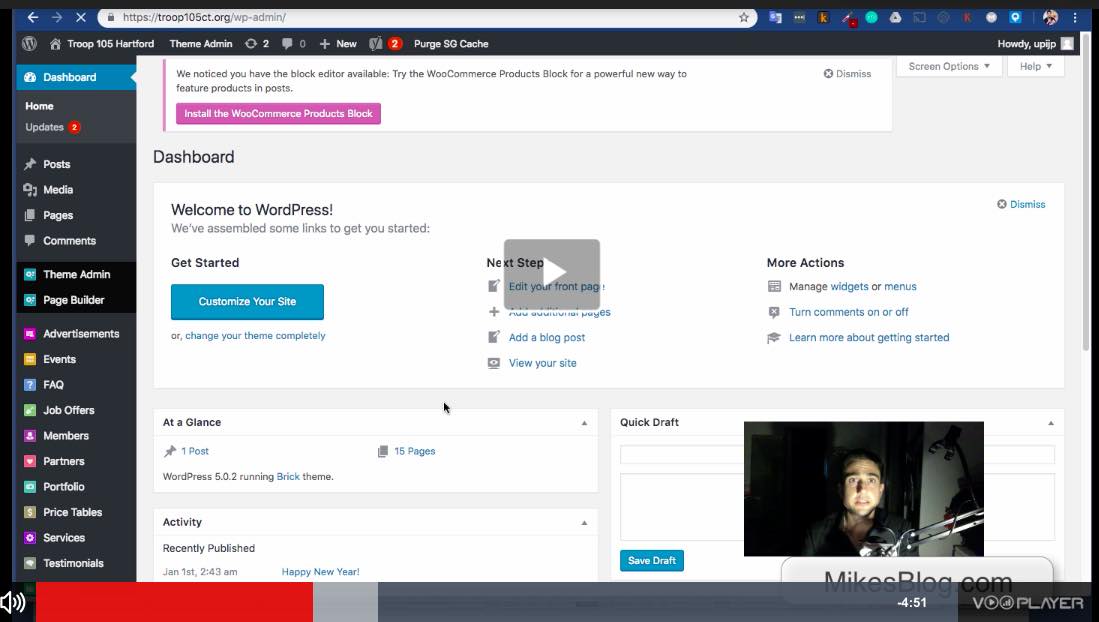Viewport: 1099px width, 622px height.
Task: Click the Portfolio sidebar icon
Action: pyautogui.click(x=29, y=487)
